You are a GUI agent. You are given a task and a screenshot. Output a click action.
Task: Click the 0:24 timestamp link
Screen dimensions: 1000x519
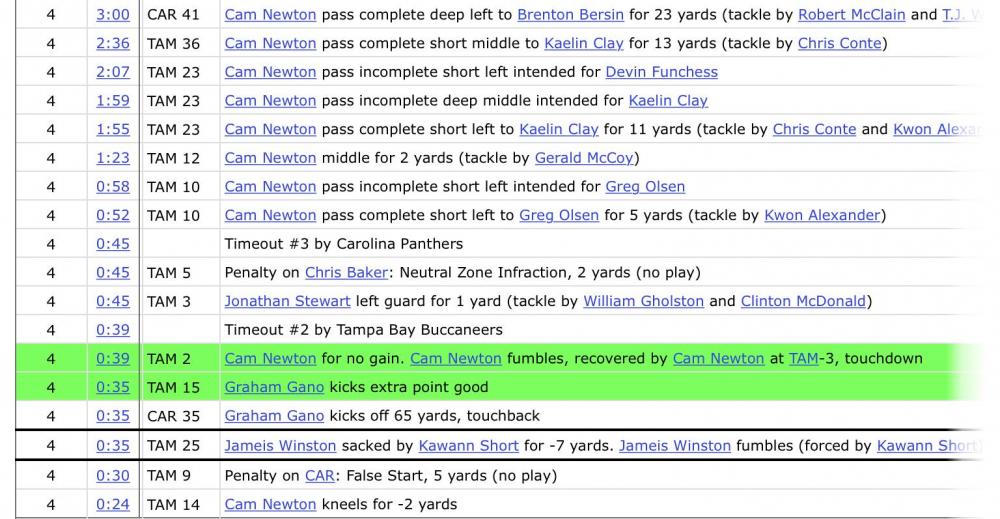coord(113,505)
